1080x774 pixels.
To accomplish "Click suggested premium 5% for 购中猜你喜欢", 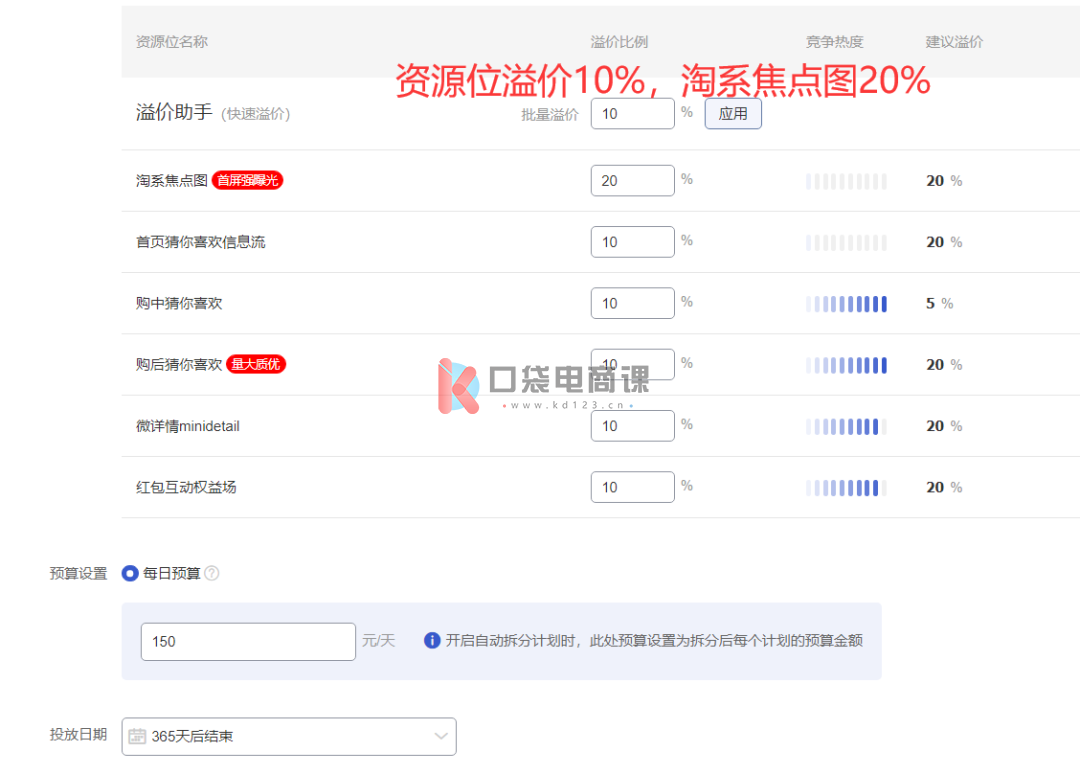I will (939, 303).
